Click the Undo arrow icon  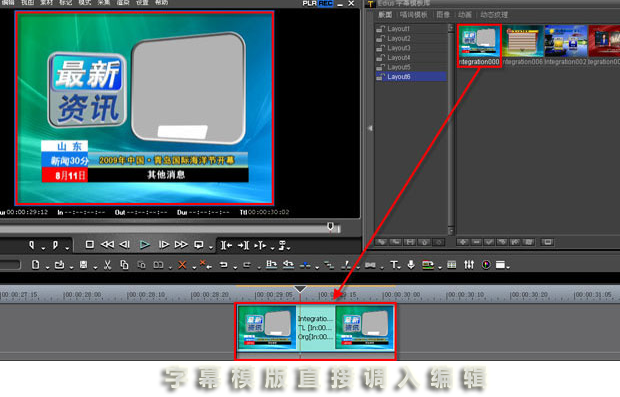tap(223, 265)
